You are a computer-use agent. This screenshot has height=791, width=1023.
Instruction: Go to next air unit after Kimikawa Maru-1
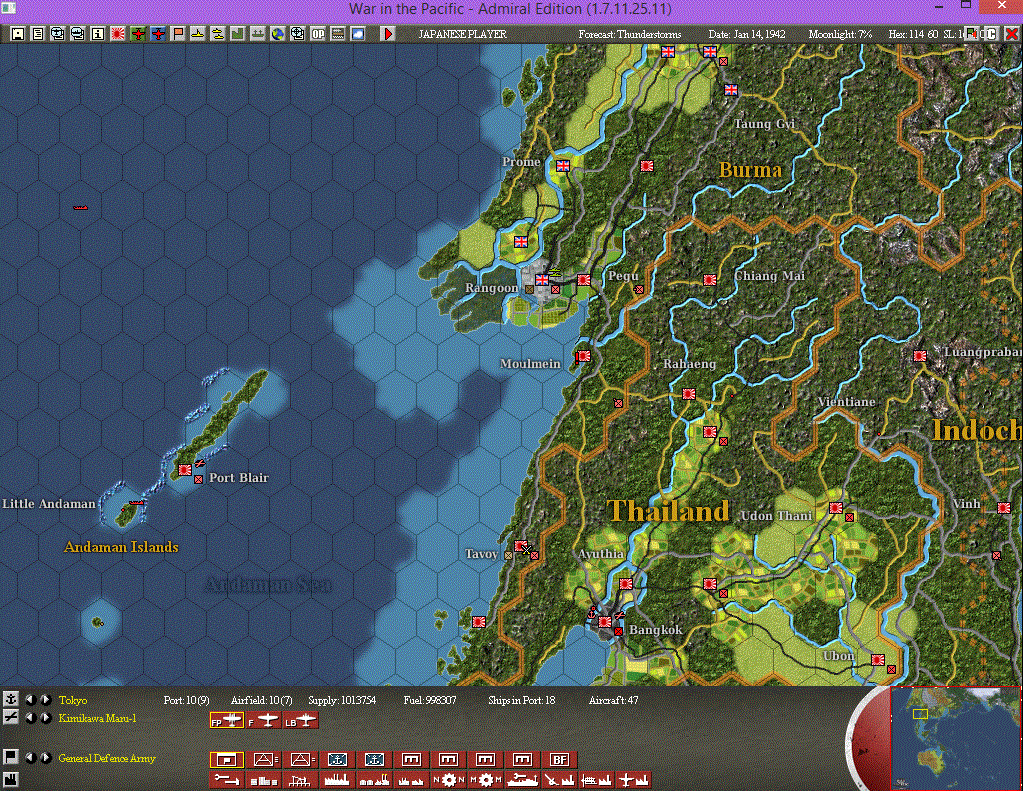click(x=46, y=717)
